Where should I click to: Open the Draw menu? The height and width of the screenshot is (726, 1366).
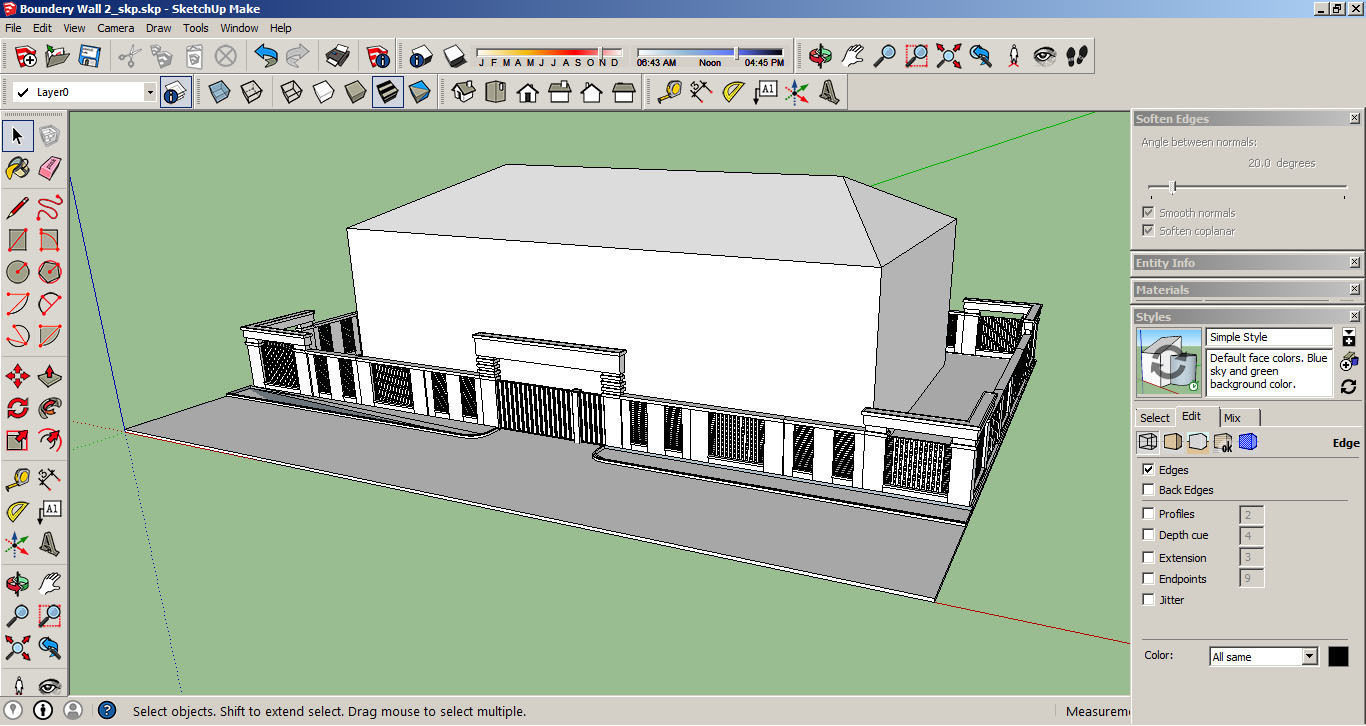click(159, 28)
